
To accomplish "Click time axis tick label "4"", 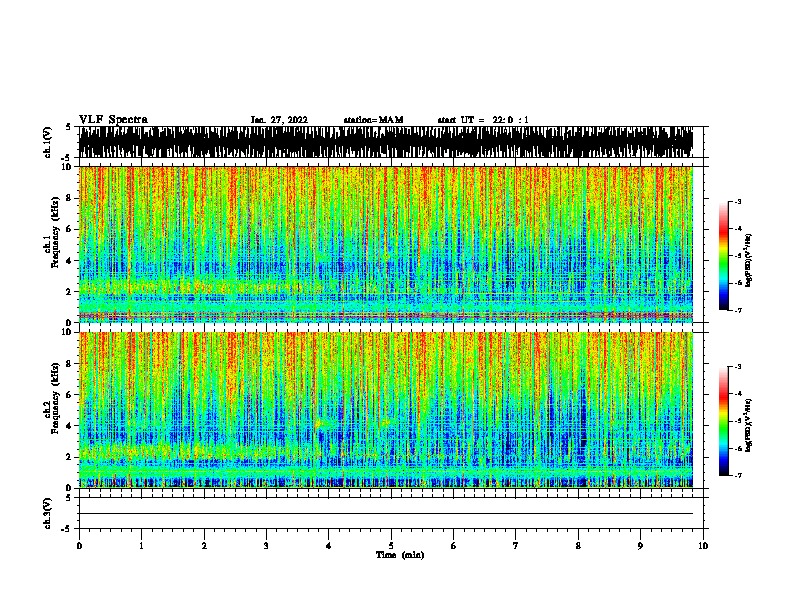I will pos(329,545).
